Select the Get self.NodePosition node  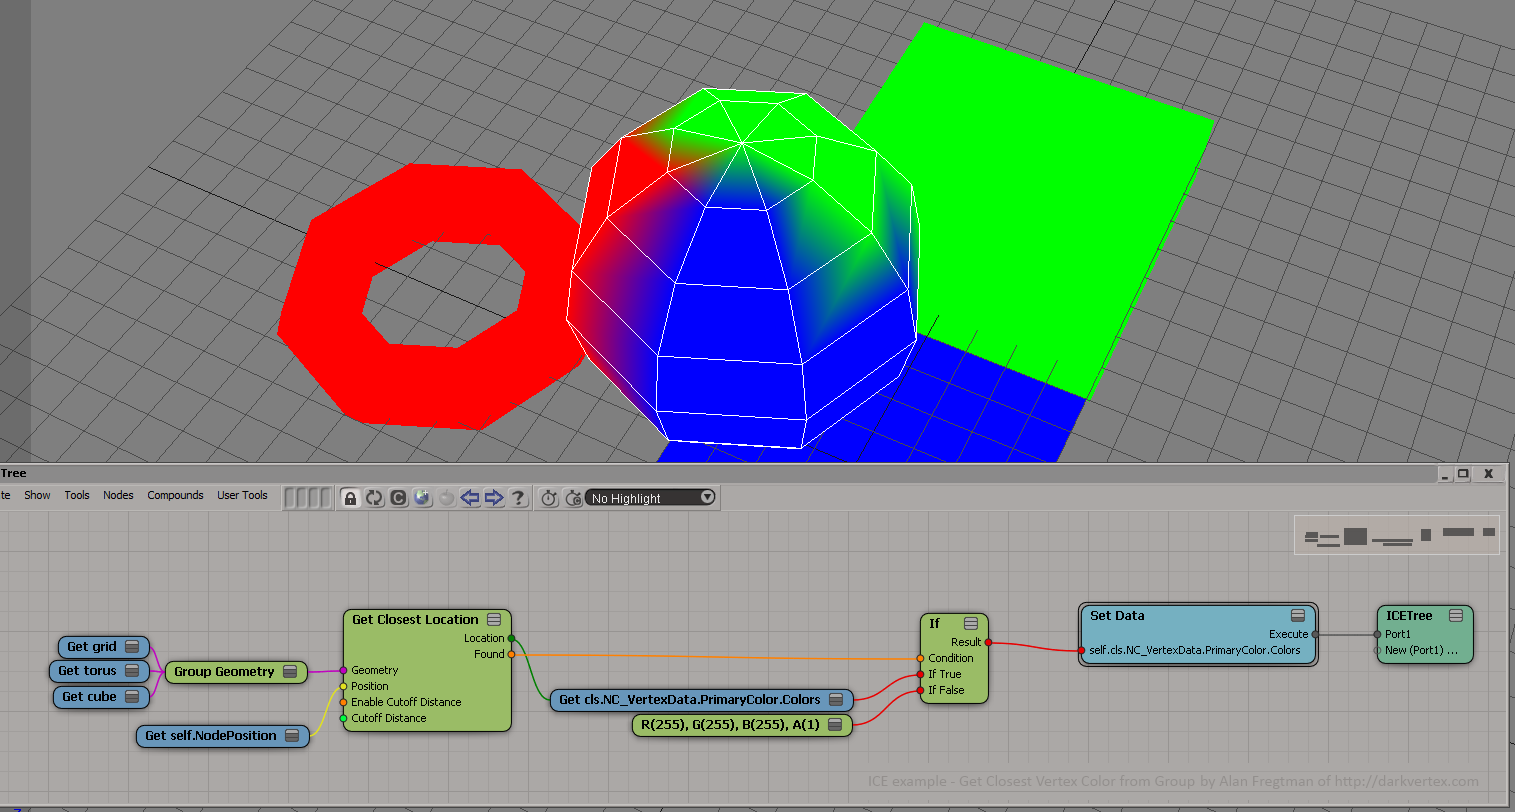[x=211, y=736]
